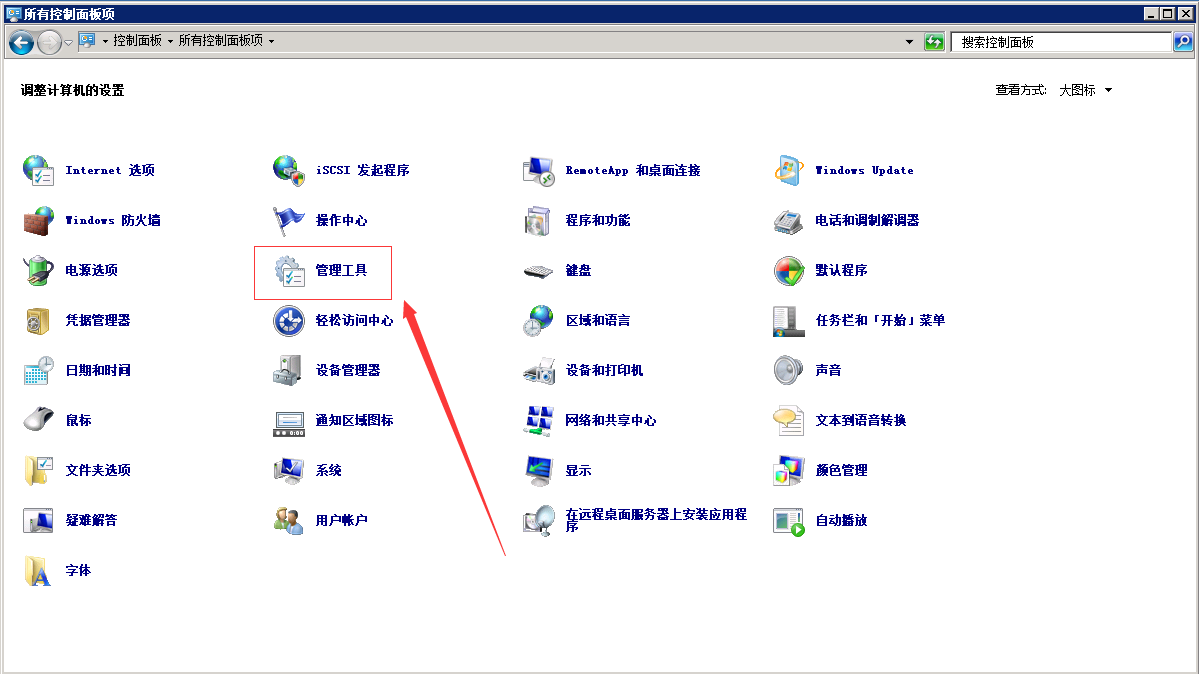1199x674 pixels.
Task: Open the 凭据管理器 safe icon
Action: point(37,321)
